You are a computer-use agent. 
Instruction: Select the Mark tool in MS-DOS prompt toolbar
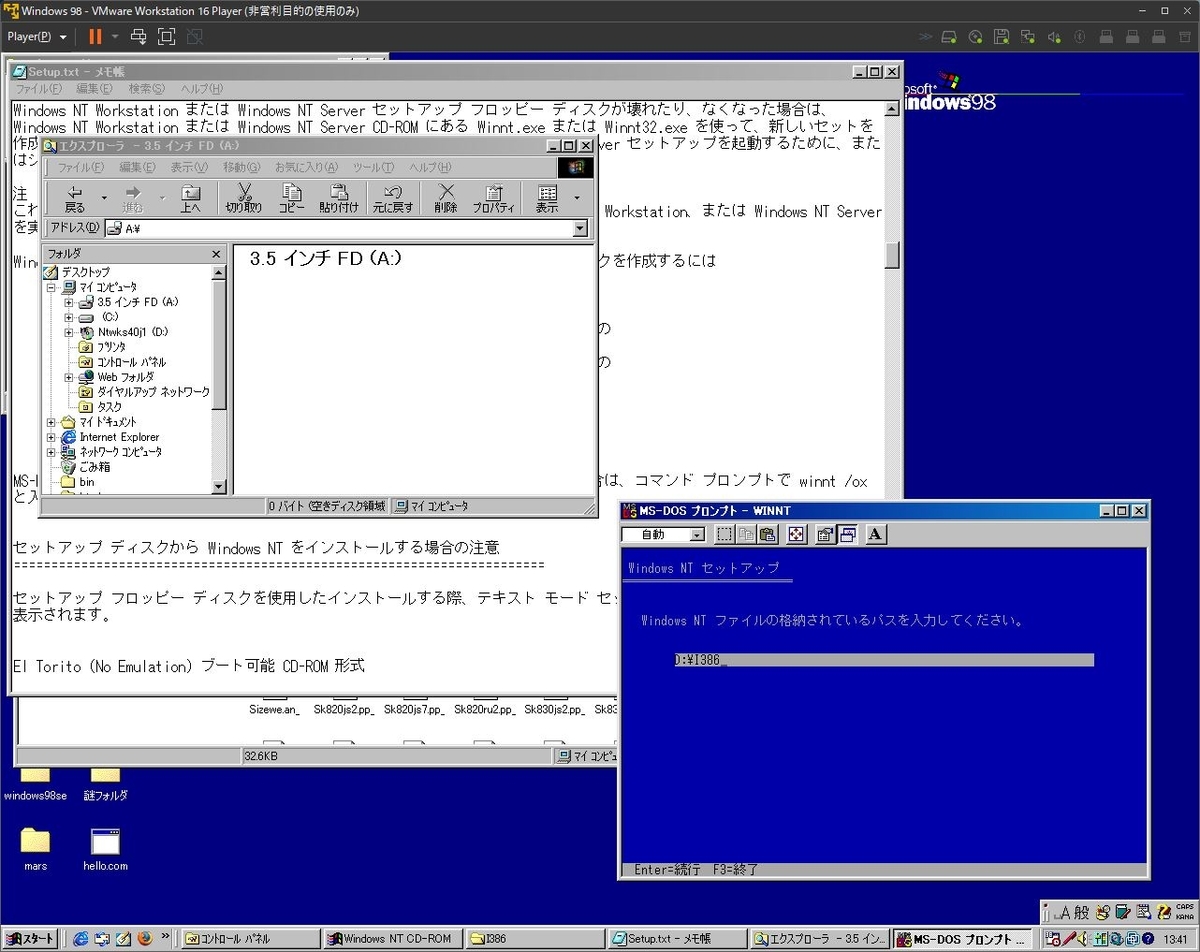pyautogui.click(x=724, y=534)
